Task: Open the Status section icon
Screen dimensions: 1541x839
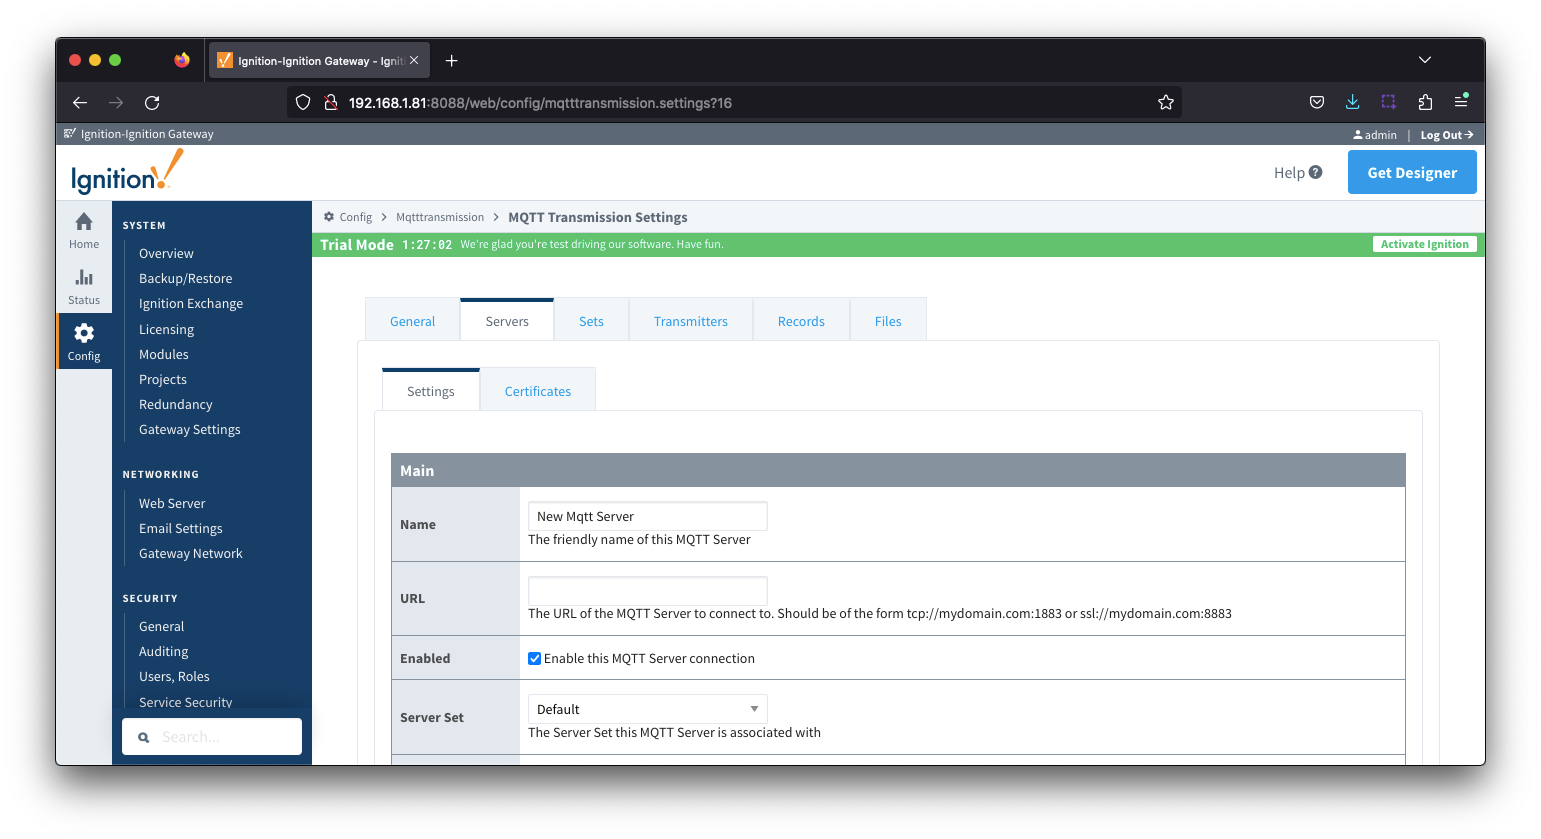Action: click(84, 279)
